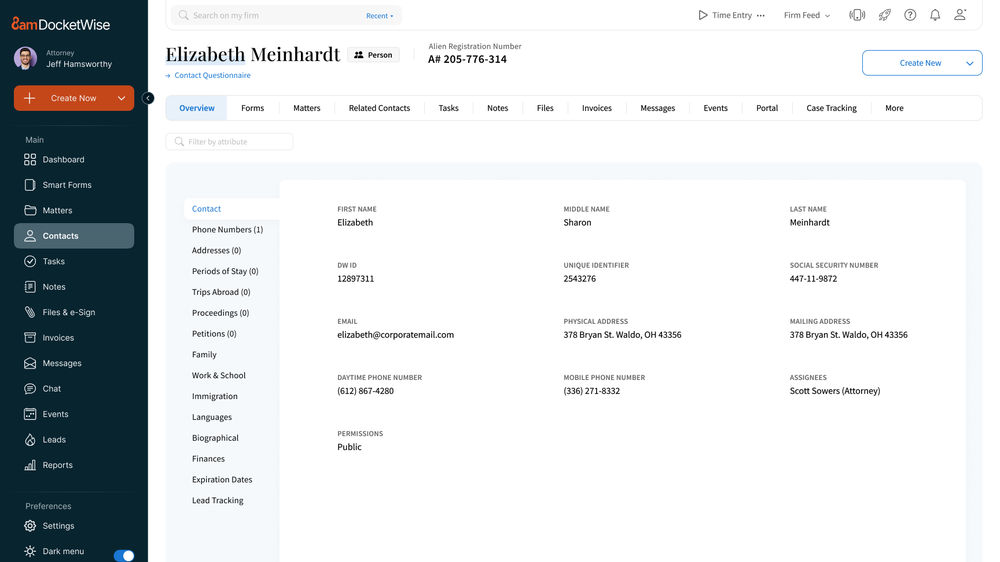Click the Tasks checkmark icon

coord(30,262)
